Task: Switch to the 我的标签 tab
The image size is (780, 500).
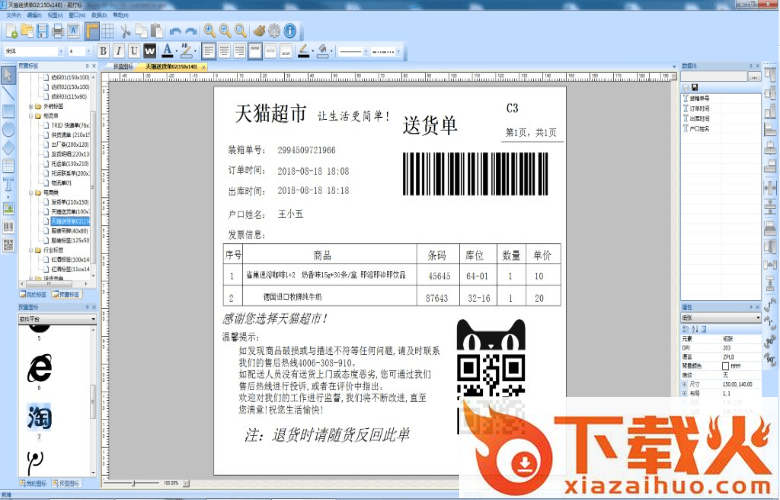Action: click(x=34, y=295)
